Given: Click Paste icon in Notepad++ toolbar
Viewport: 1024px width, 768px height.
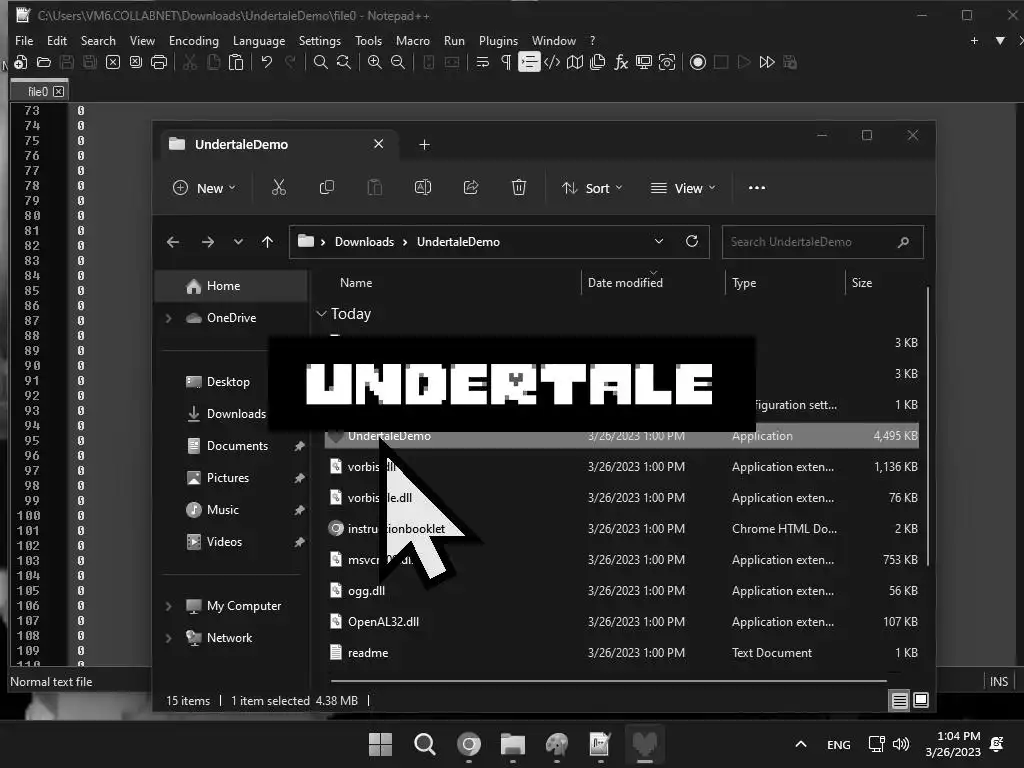Looking at the screenshot, I should [236, 63].
